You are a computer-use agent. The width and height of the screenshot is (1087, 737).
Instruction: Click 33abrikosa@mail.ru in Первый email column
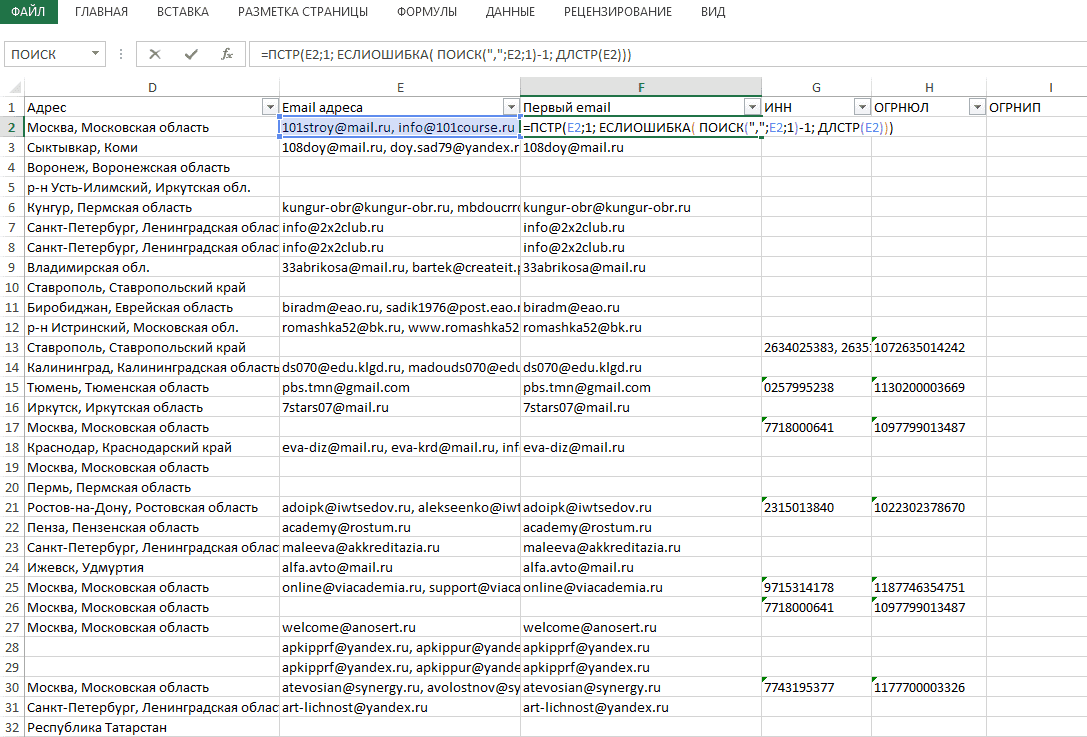(x=641, y=268)
